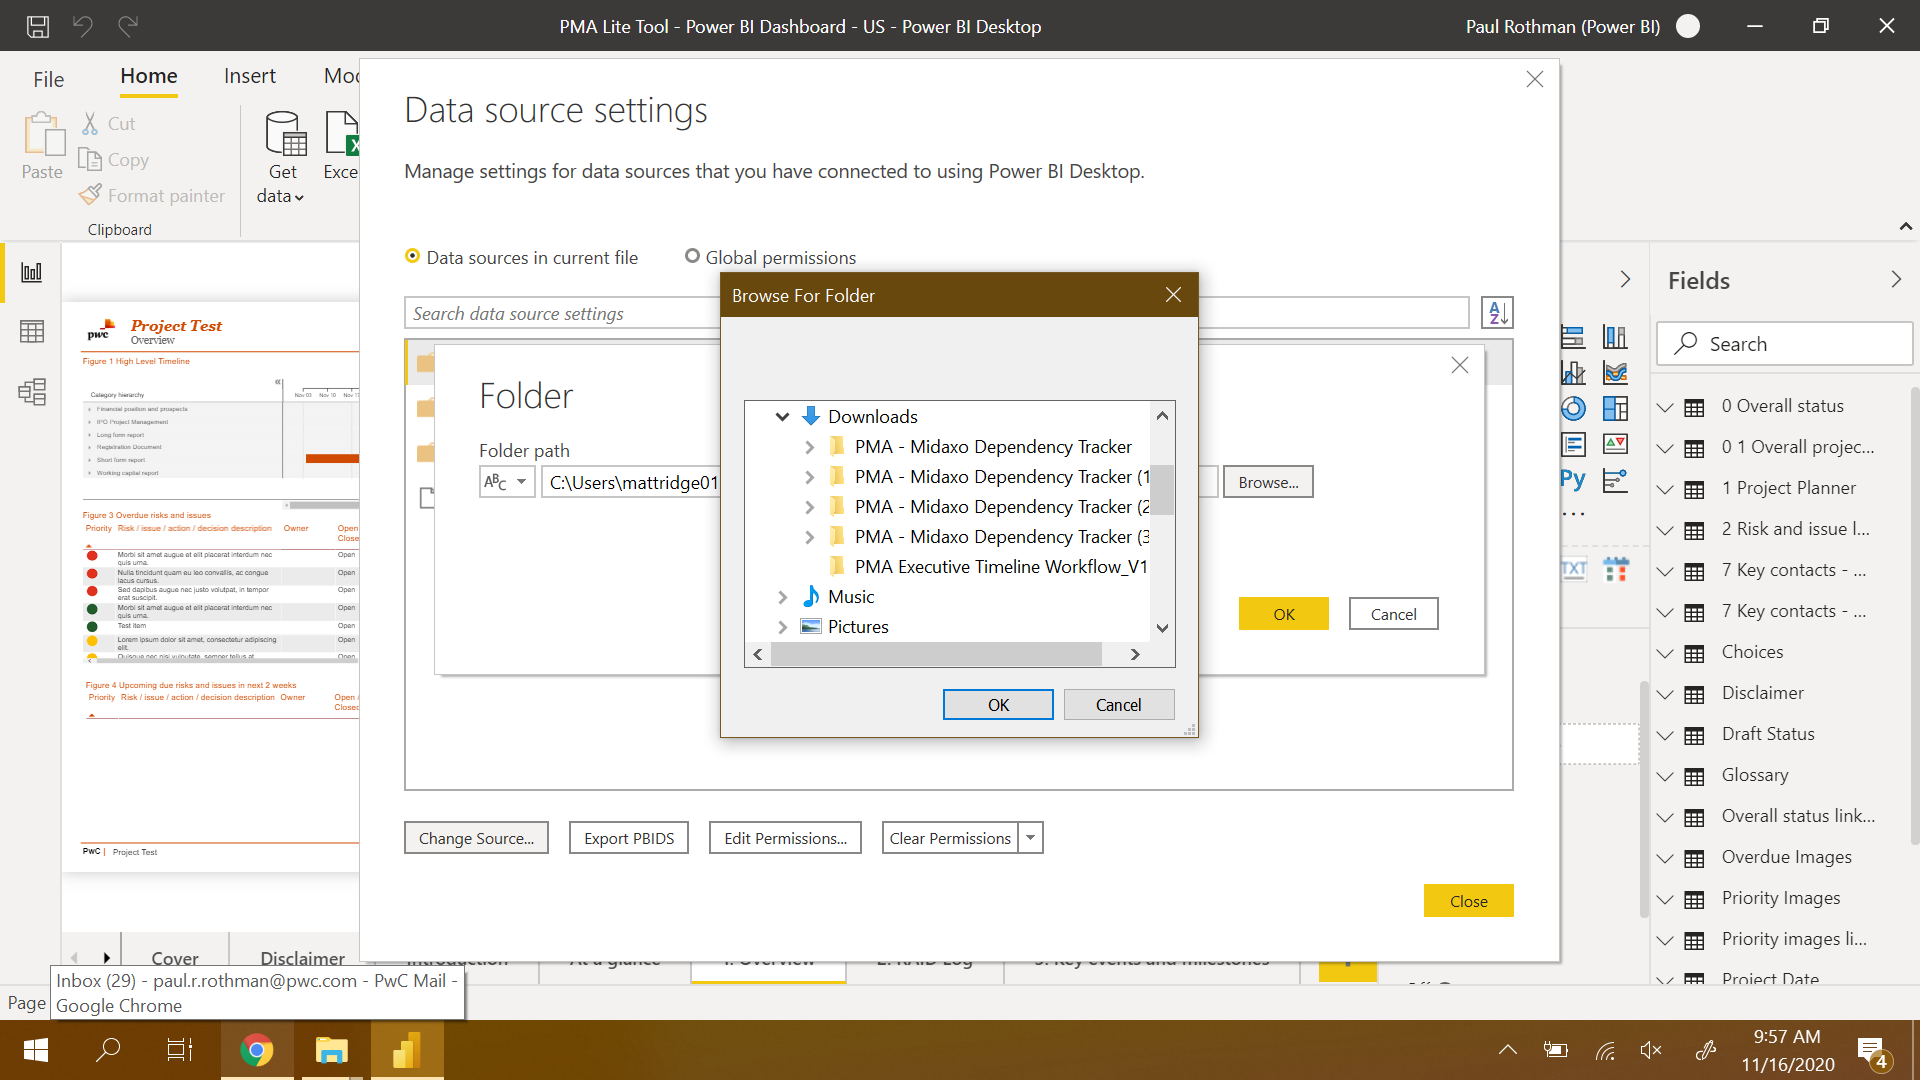
Task: Switch to Model view in left sidebar
Action: [32, 391]
